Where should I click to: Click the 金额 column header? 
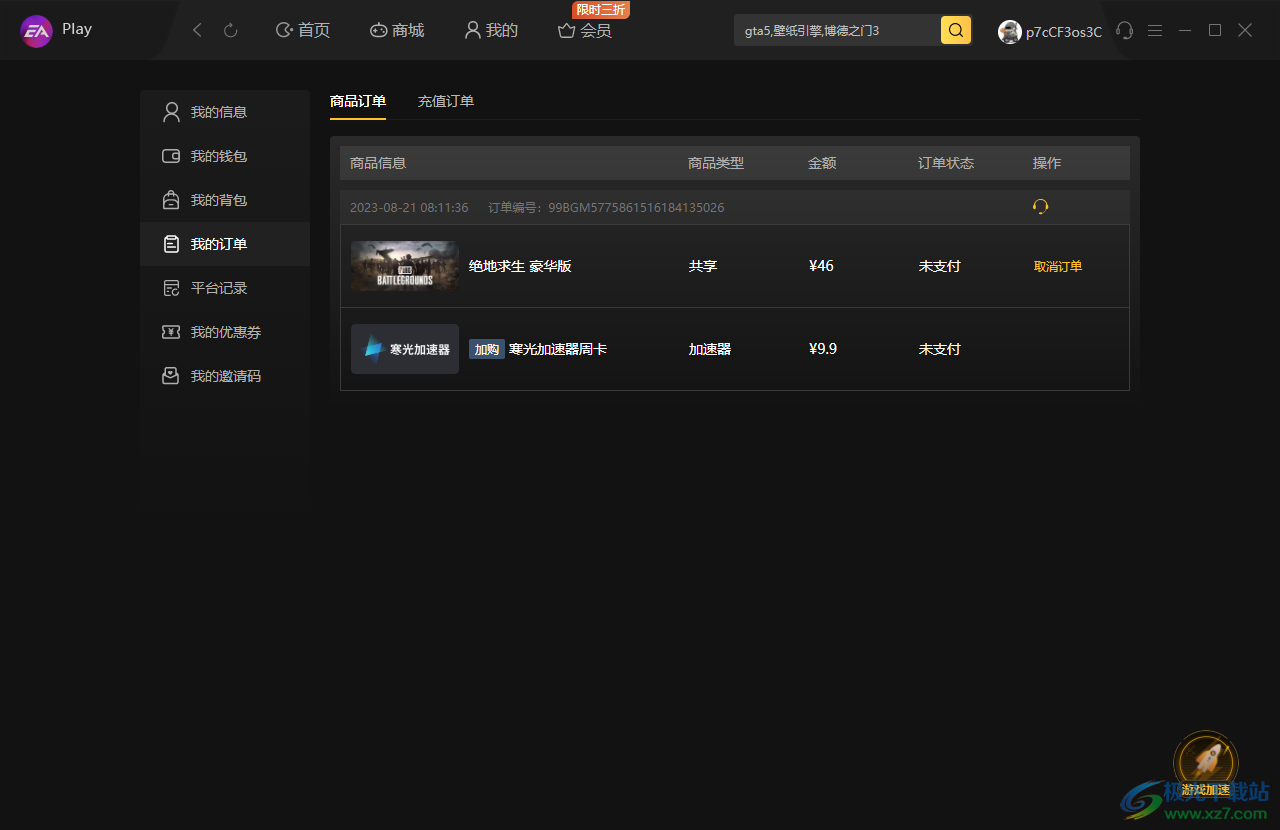pyautogui.click(x=822, y=163)
